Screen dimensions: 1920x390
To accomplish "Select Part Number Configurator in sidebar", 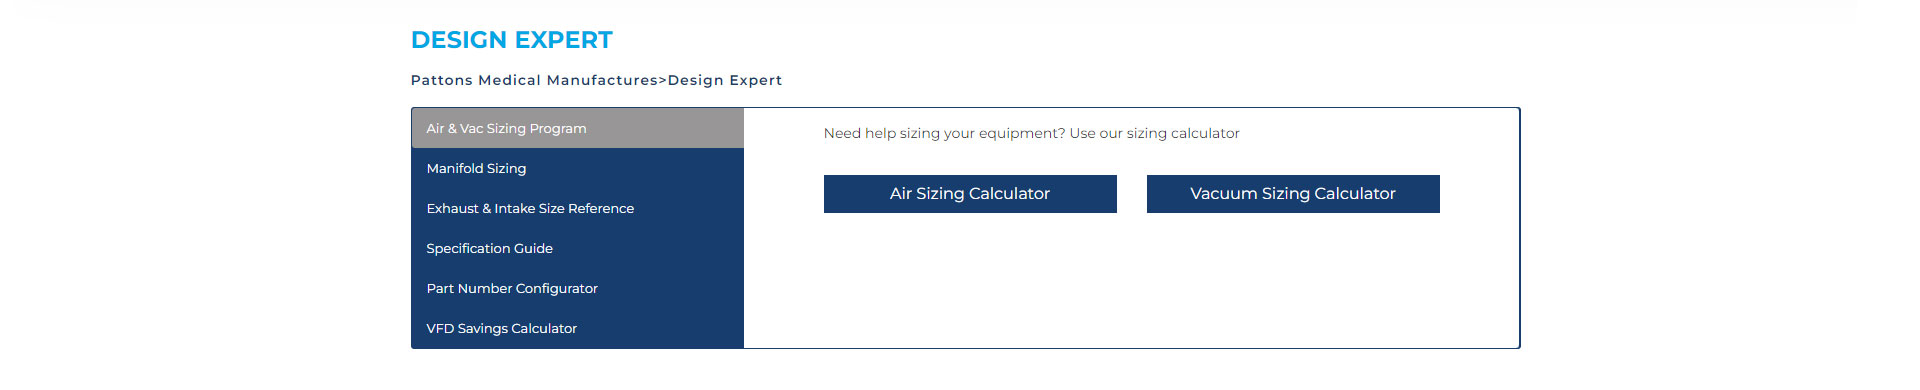I will (577, 288).
